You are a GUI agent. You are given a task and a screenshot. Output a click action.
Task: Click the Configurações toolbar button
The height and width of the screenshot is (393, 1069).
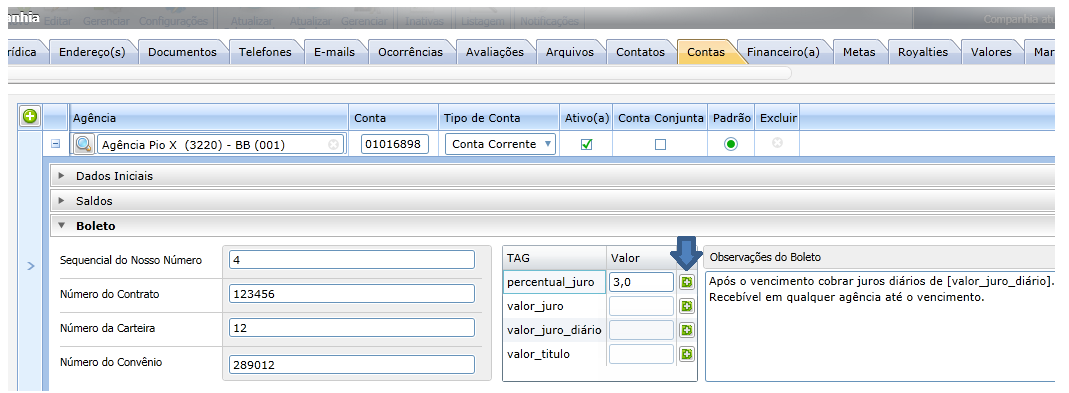click(x=173, y=21)
